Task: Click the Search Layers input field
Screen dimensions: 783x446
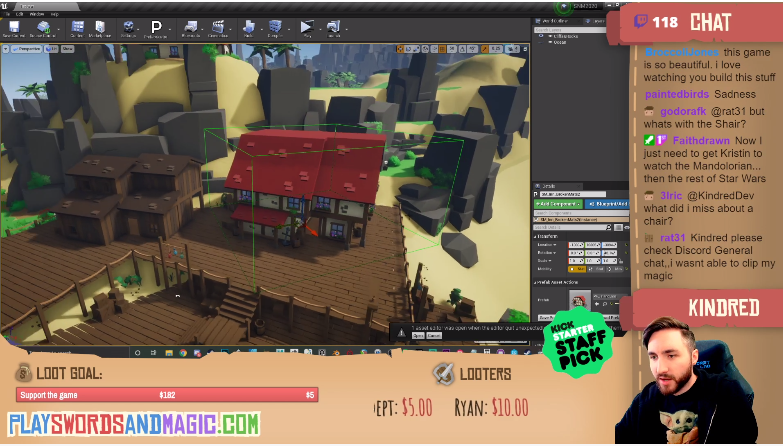Action: click(570, 30)
